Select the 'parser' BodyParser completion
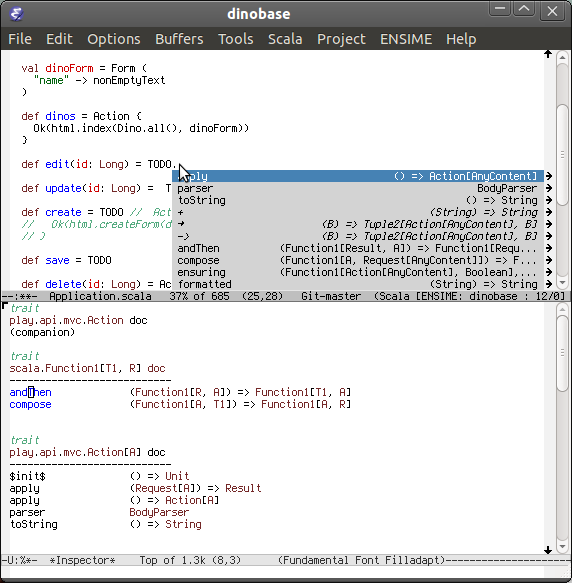The width and height of the screenshot is (572, 583). click(x=358, y=188)
